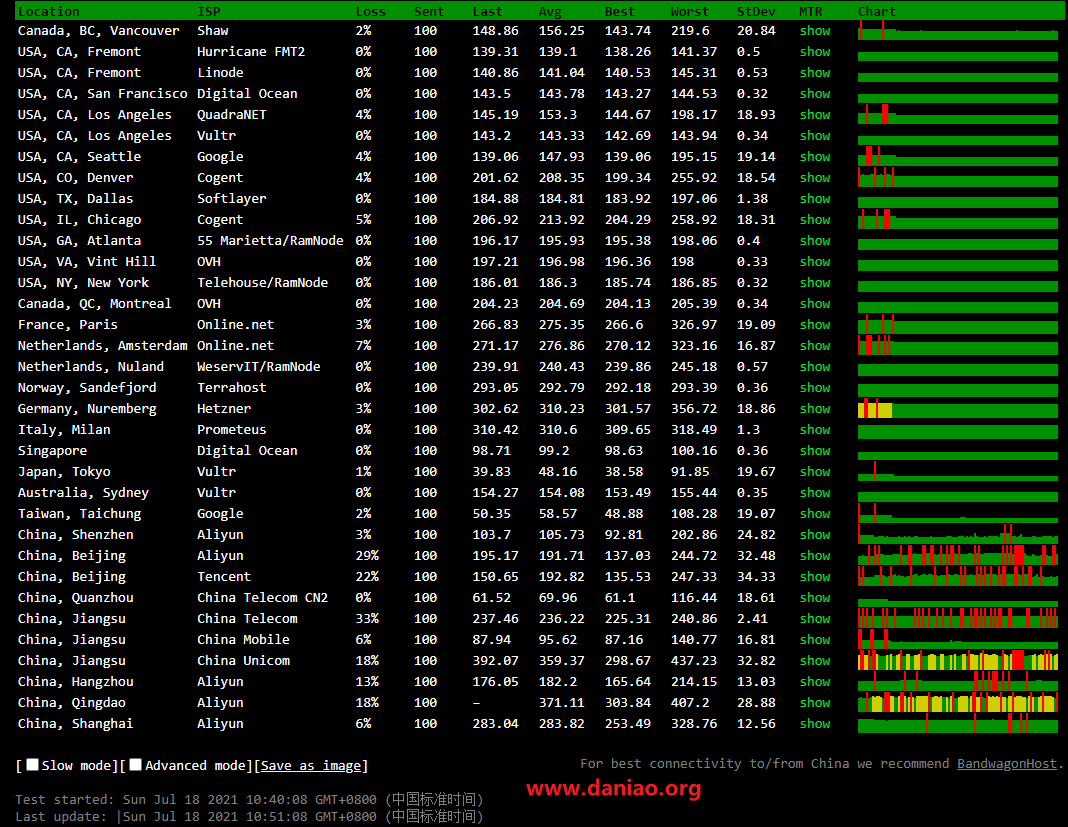The width and height of the screenshot is (1068, 827).
Task: Show MTR for Jiangsu China Telecom row
Action: click(x=815, y=619)
